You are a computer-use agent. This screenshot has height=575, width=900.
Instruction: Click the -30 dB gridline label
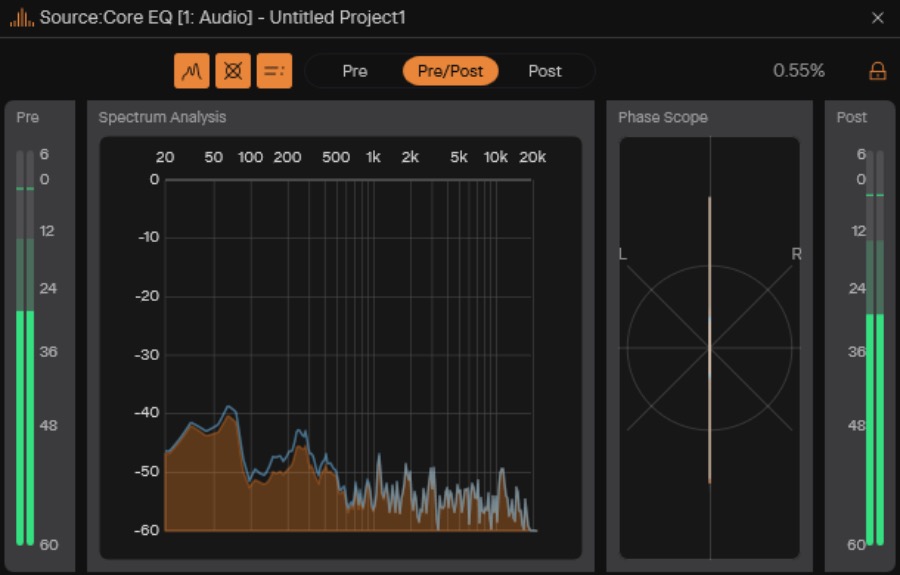coord(147,355)
